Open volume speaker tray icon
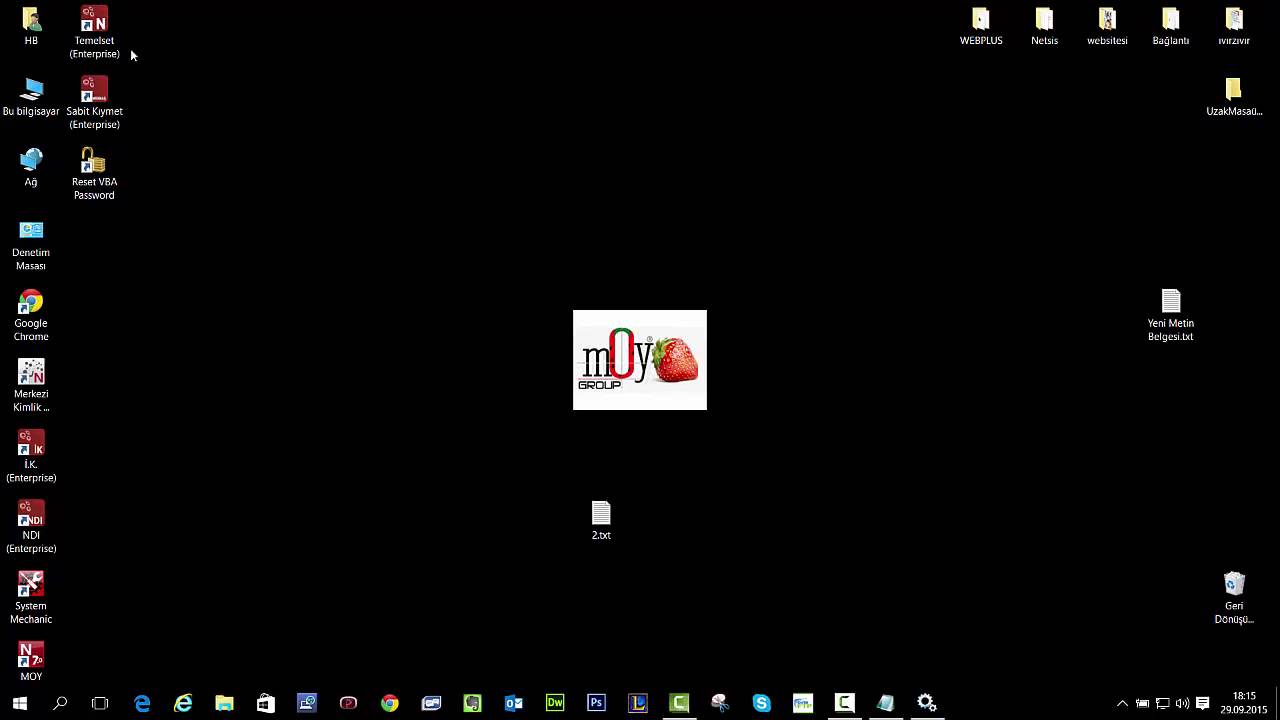The width and height of the screenshot is (1280, 720). click(x=1182, y=703)
